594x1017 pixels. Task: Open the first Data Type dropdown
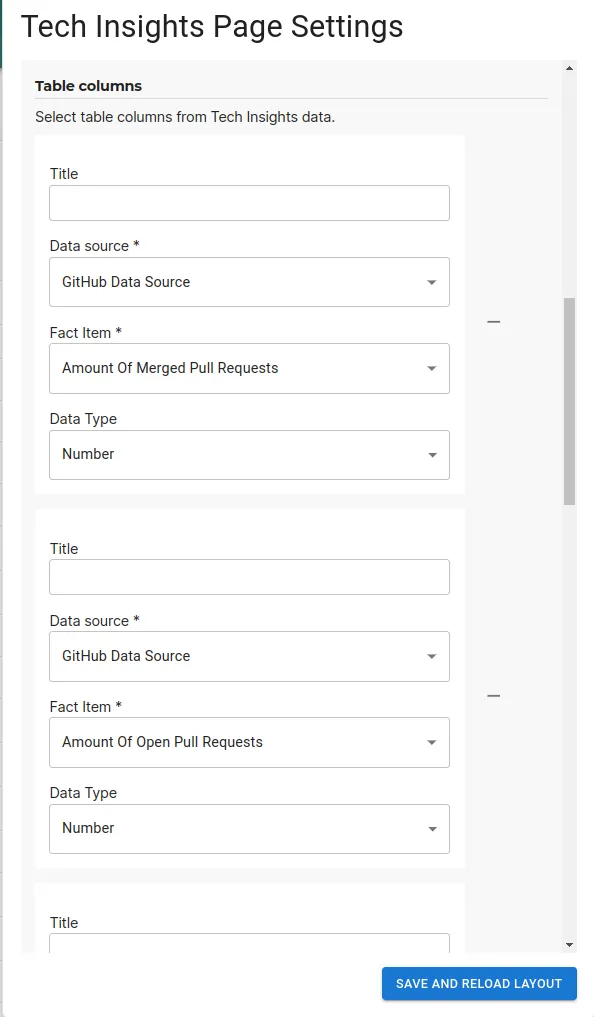249,454
